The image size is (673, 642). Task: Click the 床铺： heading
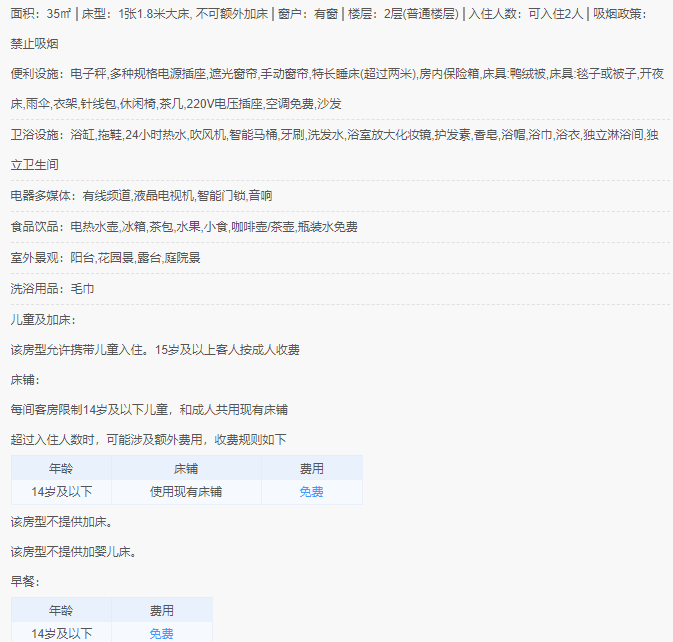click(x=25, y=380)
